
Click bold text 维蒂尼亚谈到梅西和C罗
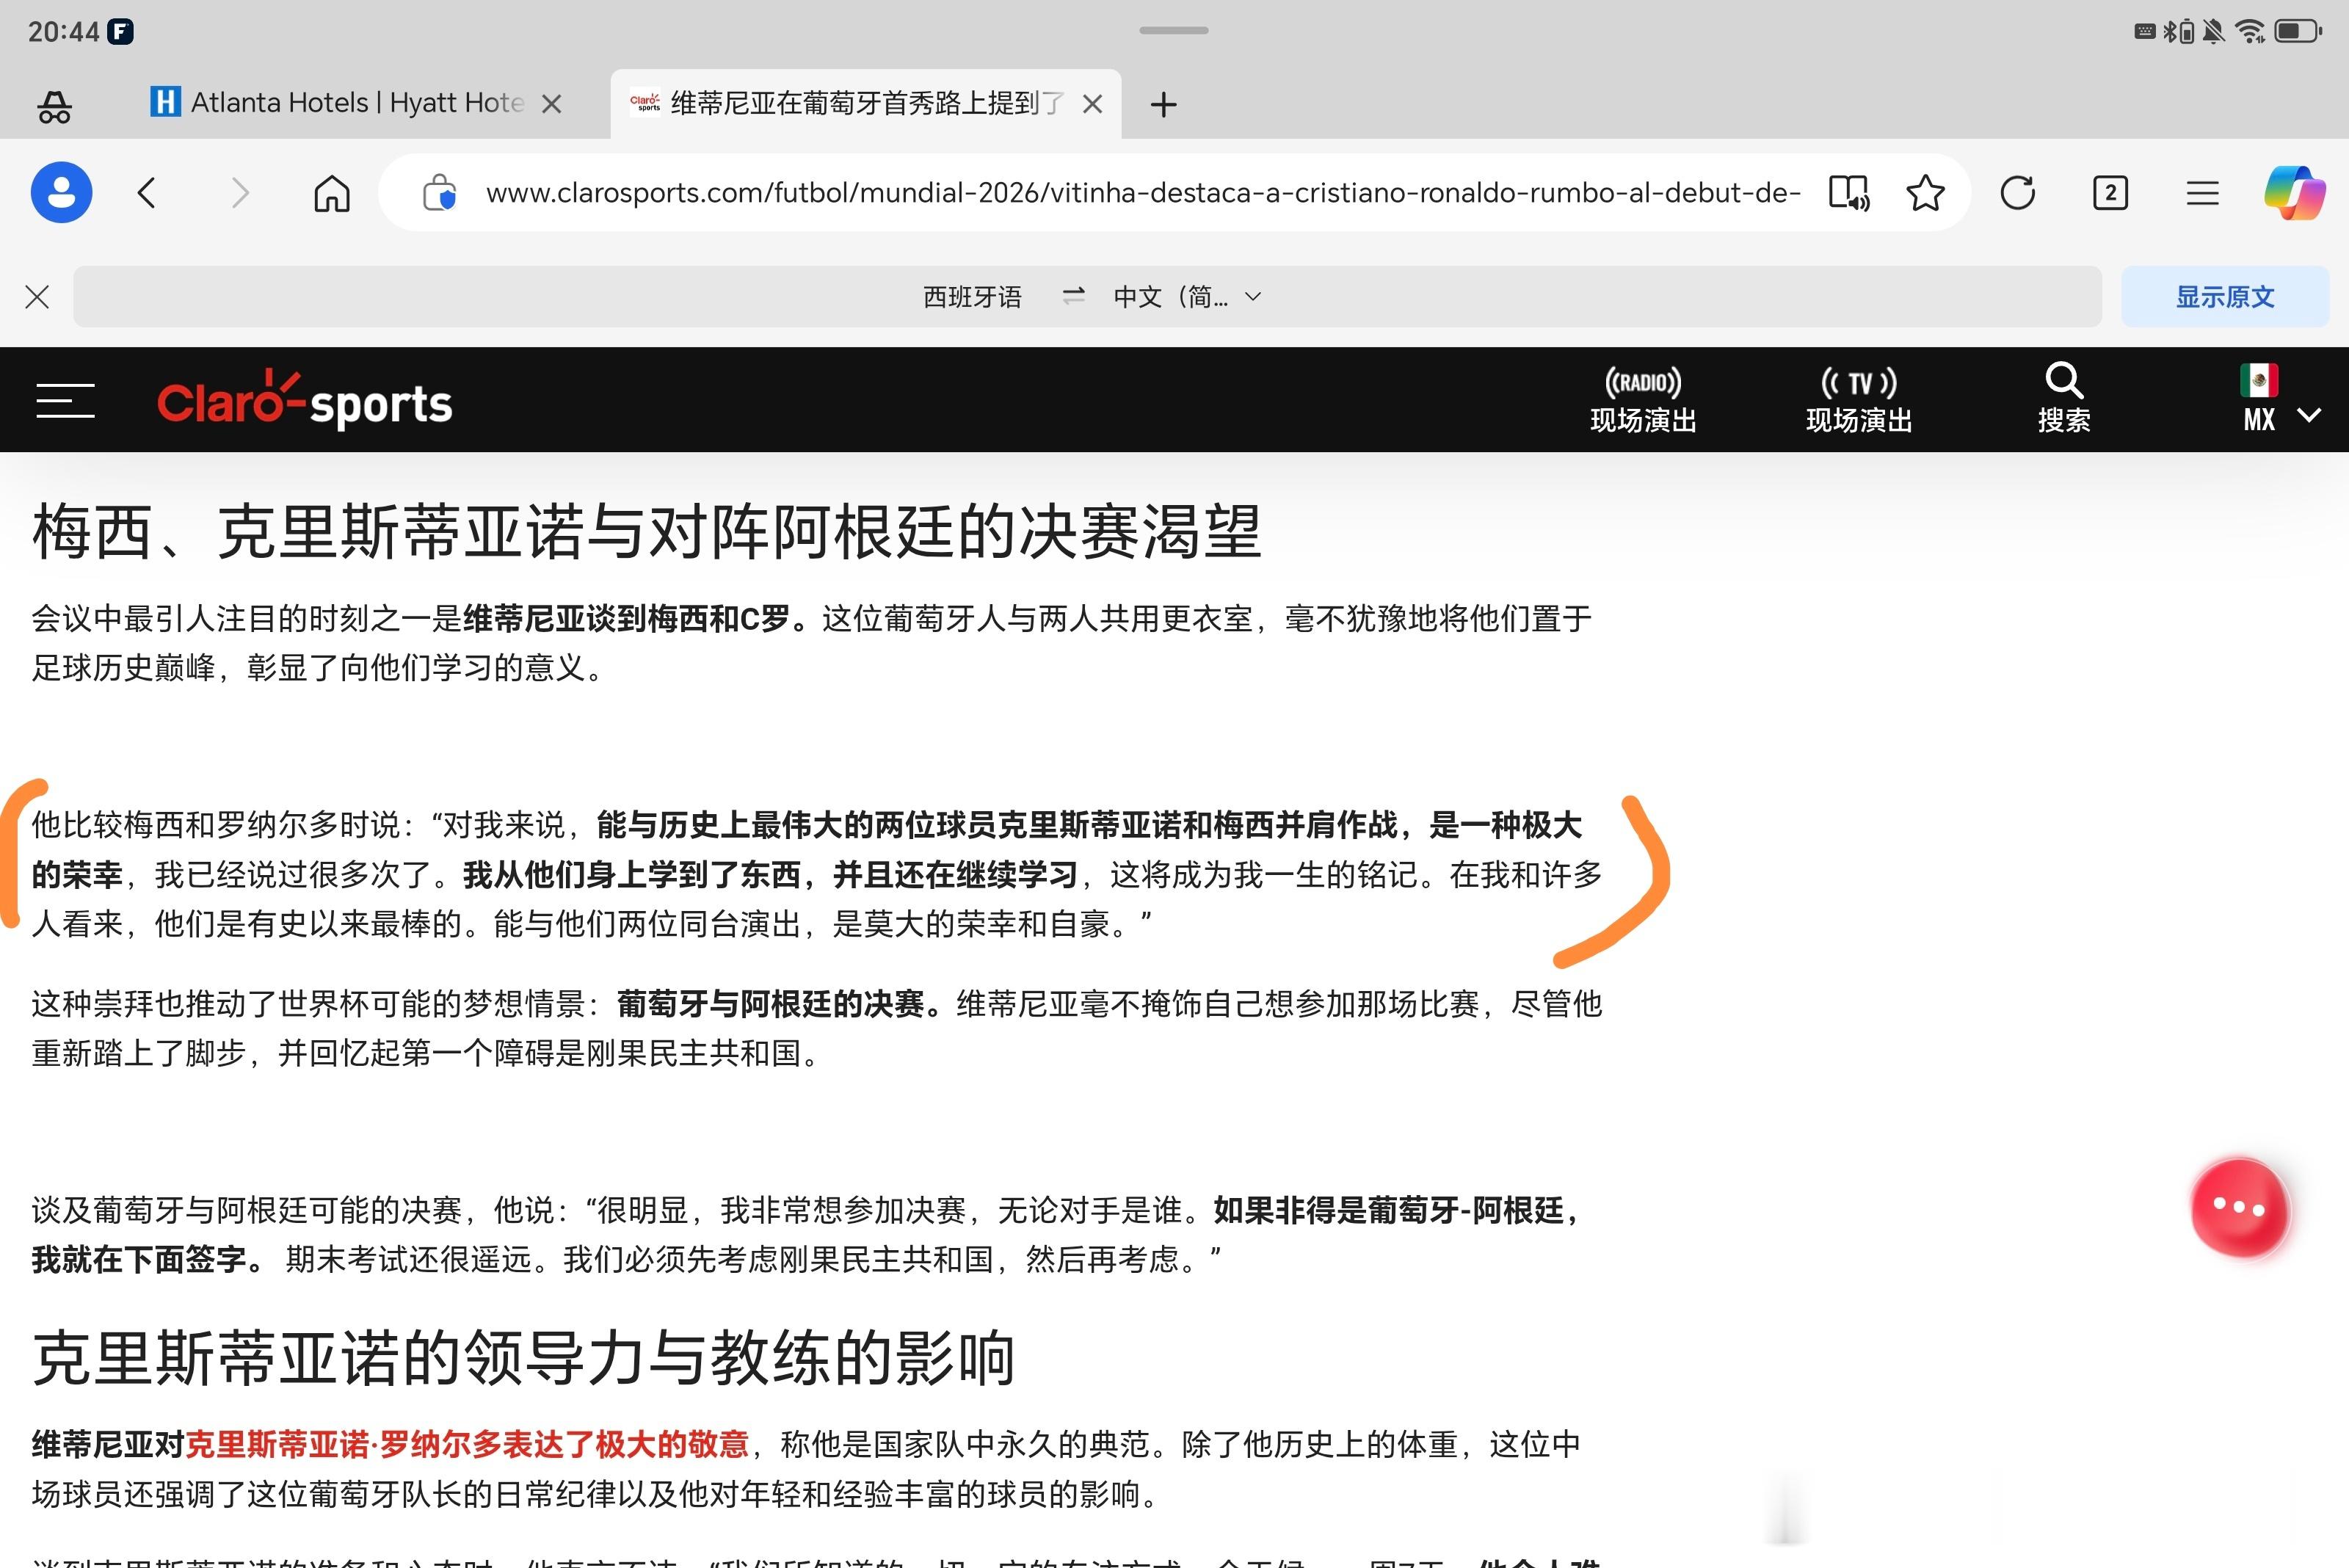pyautogui.click(x=626, y=618)
